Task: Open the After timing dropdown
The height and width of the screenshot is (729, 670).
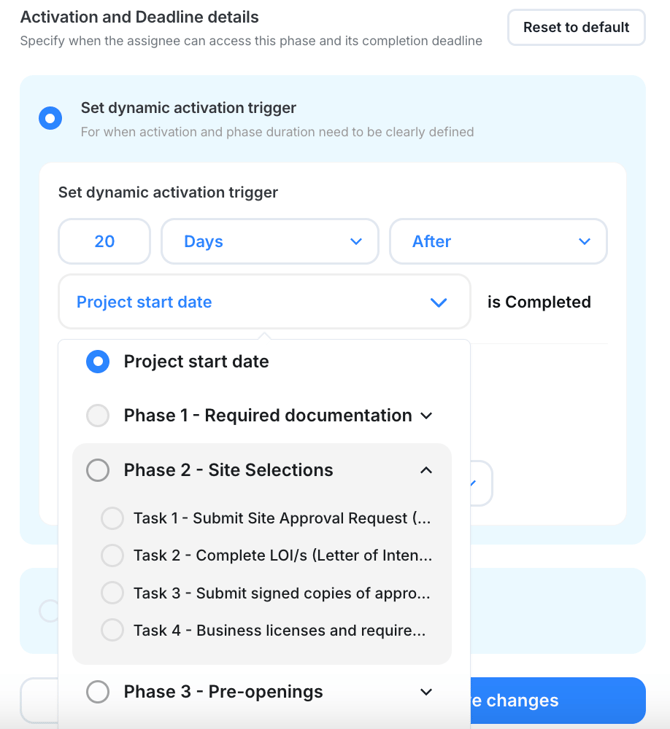Action: click(497, 242)
